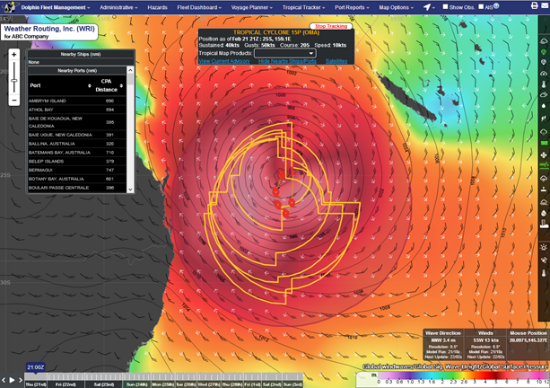
Task: Toggle the green rectangle layer icon
Action: [x=544, y=143]
